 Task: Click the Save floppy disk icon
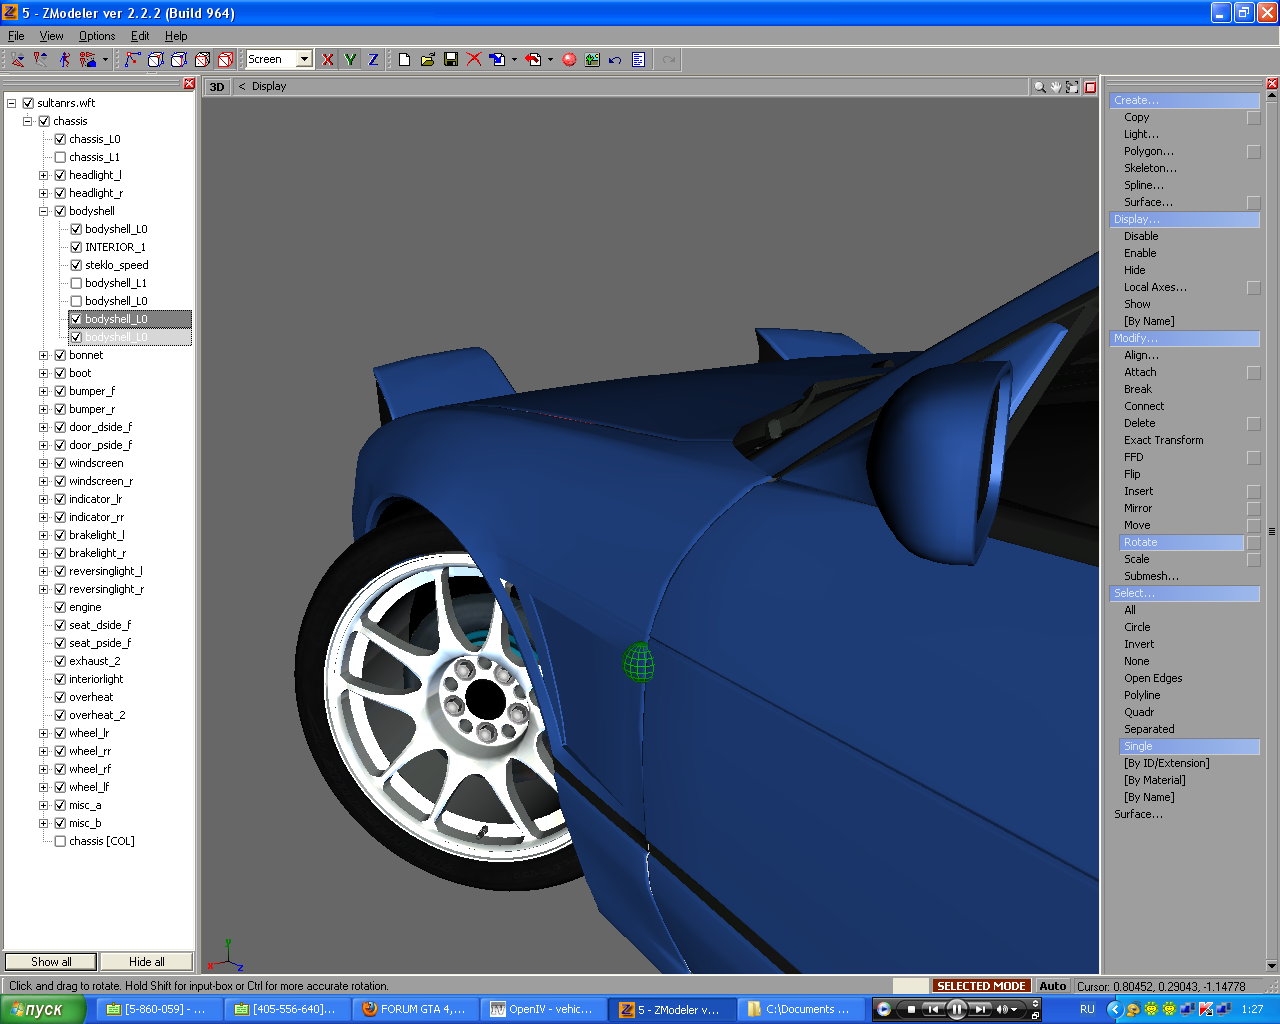(451, 60)
